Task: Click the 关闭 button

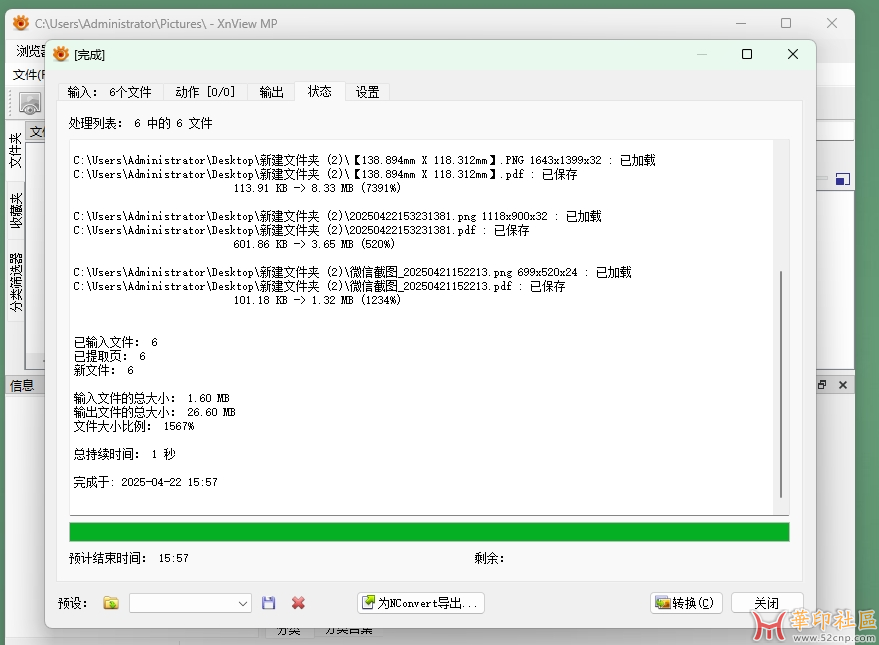Action: click(766, 603)
